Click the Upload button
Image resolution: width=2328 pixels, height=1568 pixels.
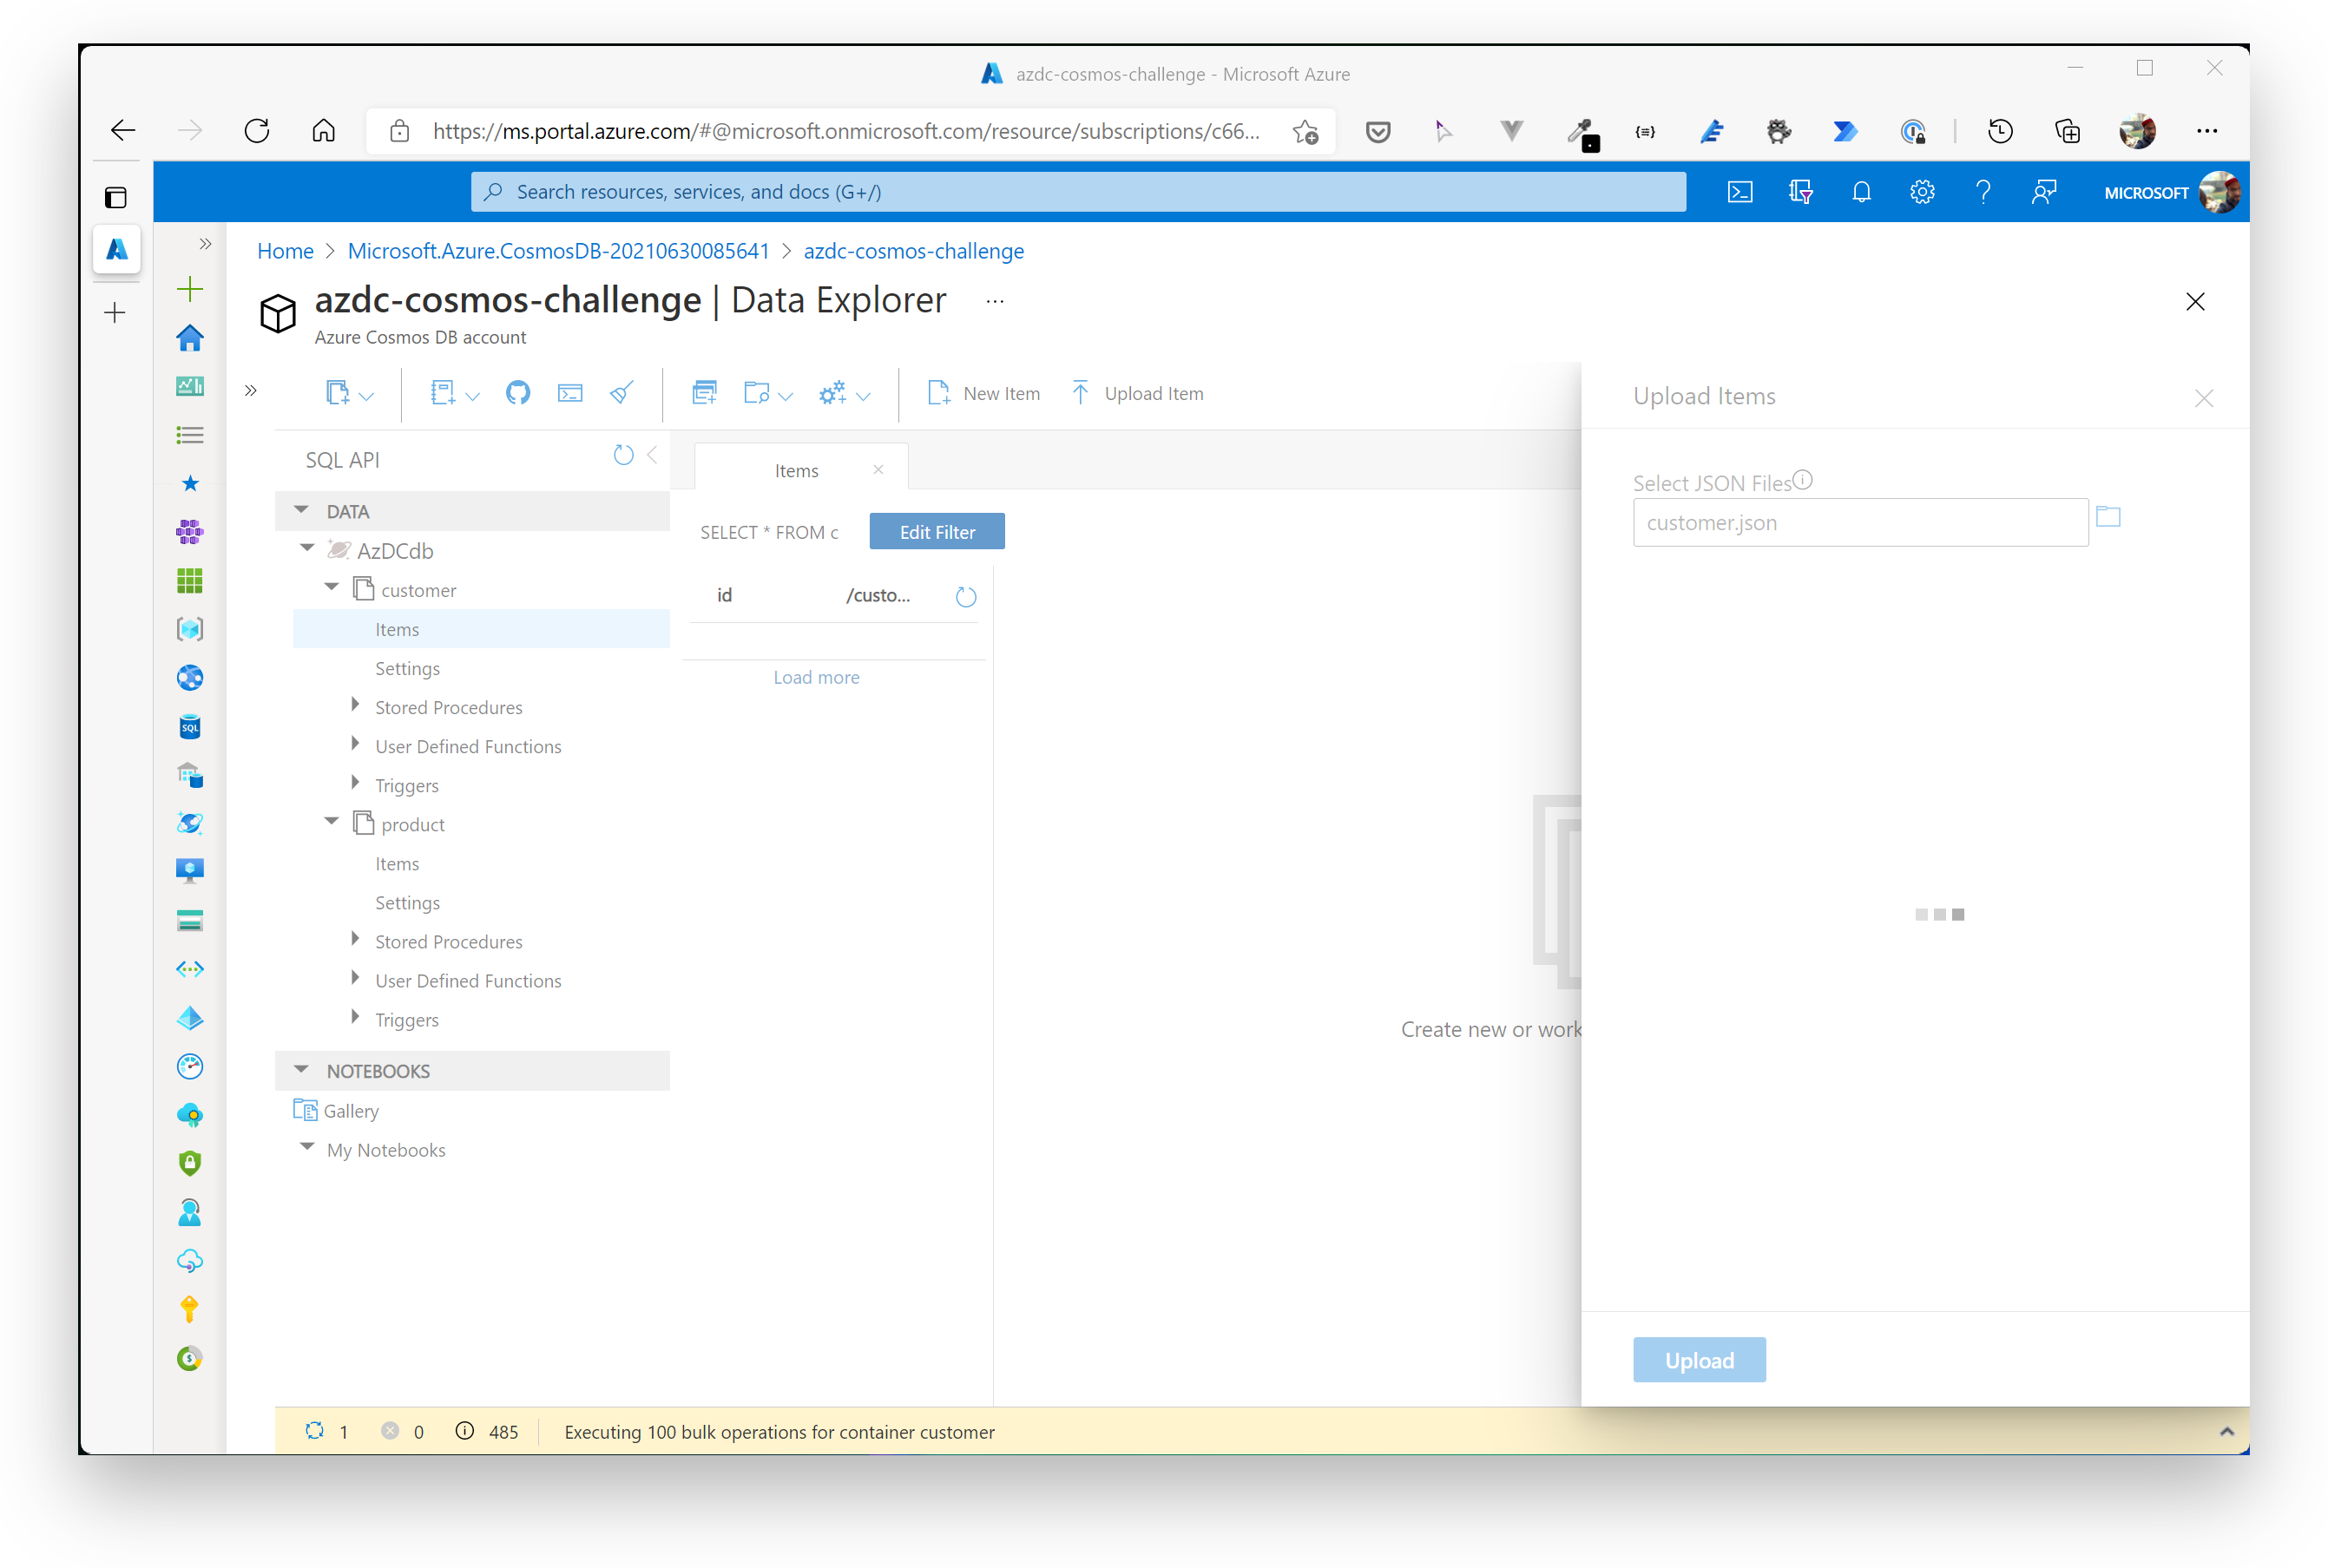(1699, 1360)
